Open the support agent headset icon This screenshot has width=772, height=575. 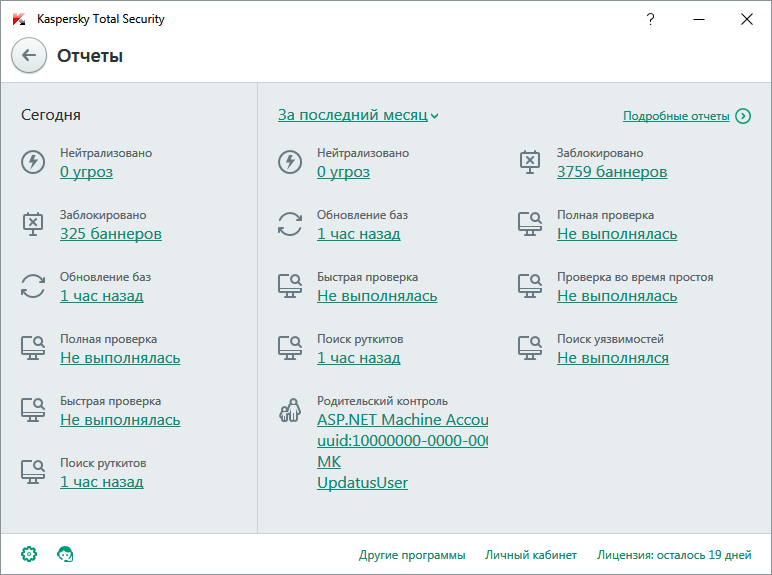tap(65, 554)
